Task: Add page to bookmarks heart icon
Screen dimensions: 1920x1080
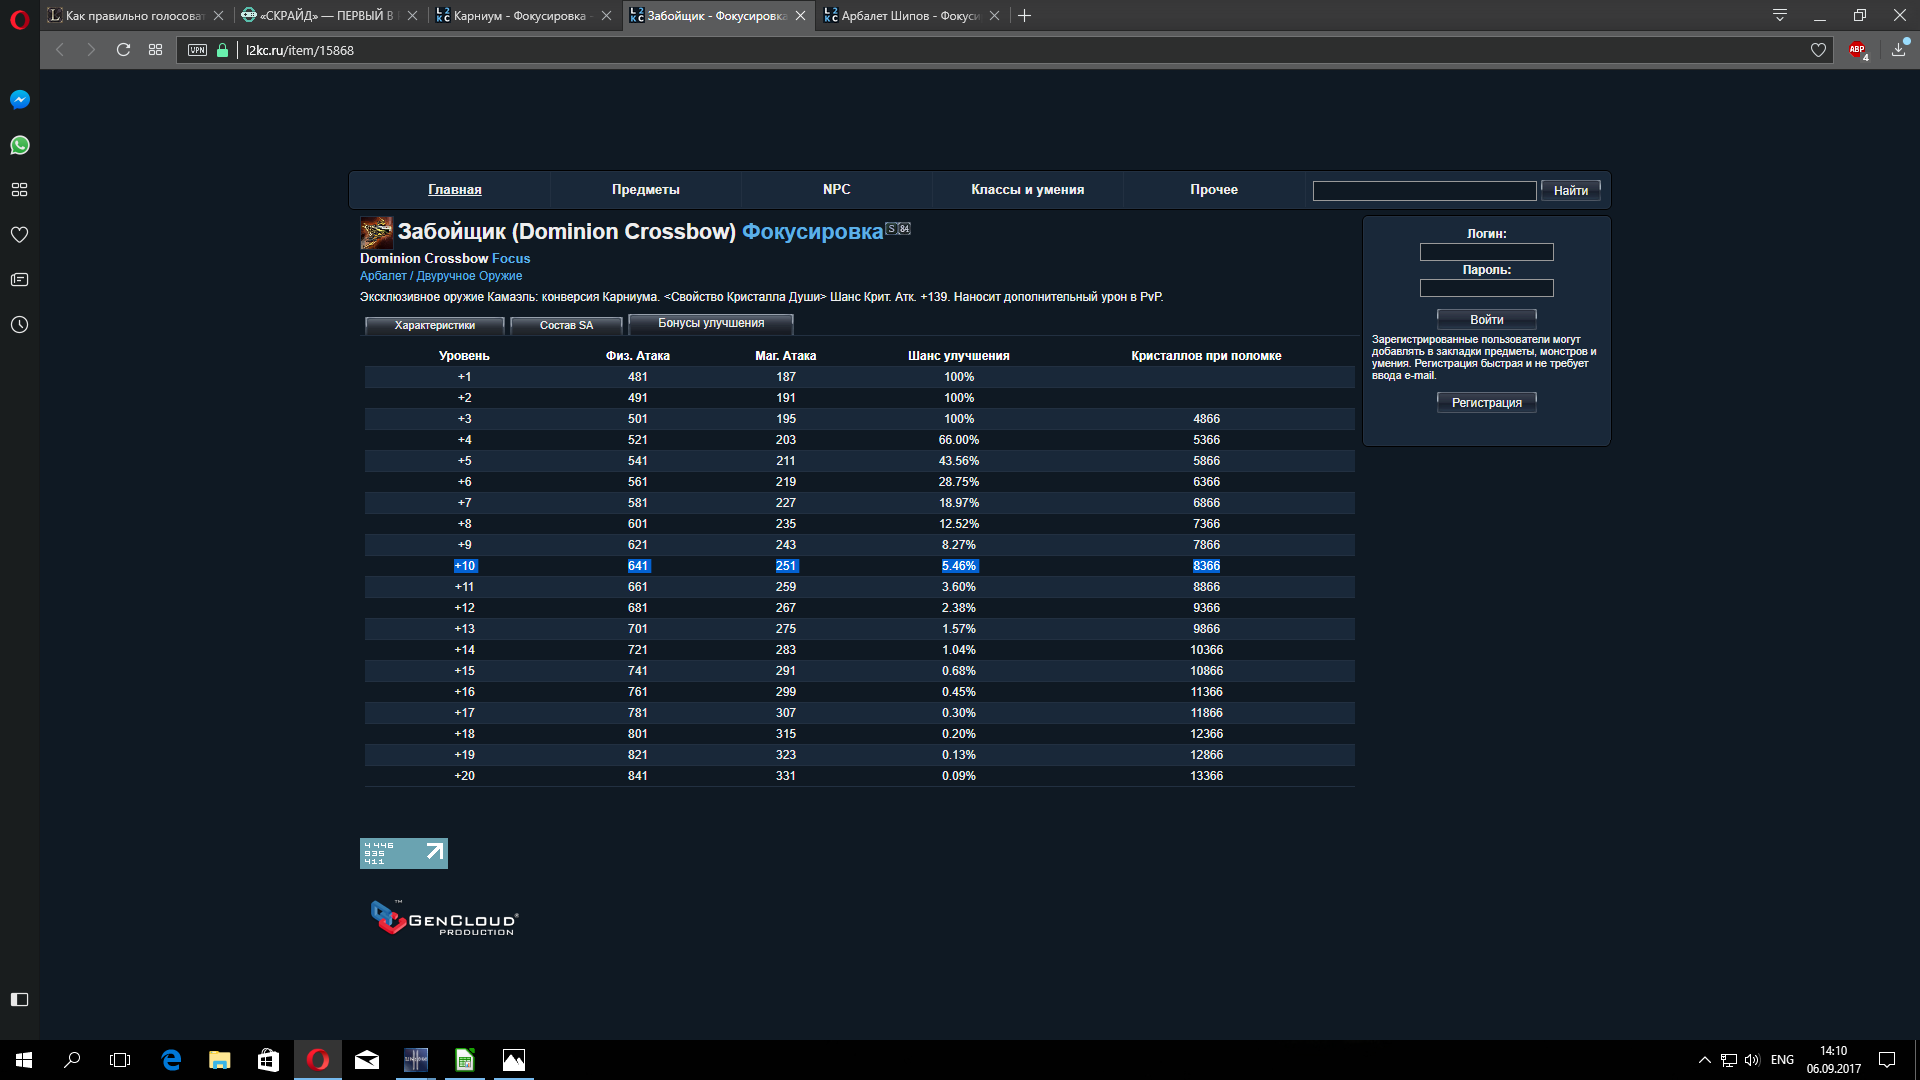Action: (x=1818, y=50)
